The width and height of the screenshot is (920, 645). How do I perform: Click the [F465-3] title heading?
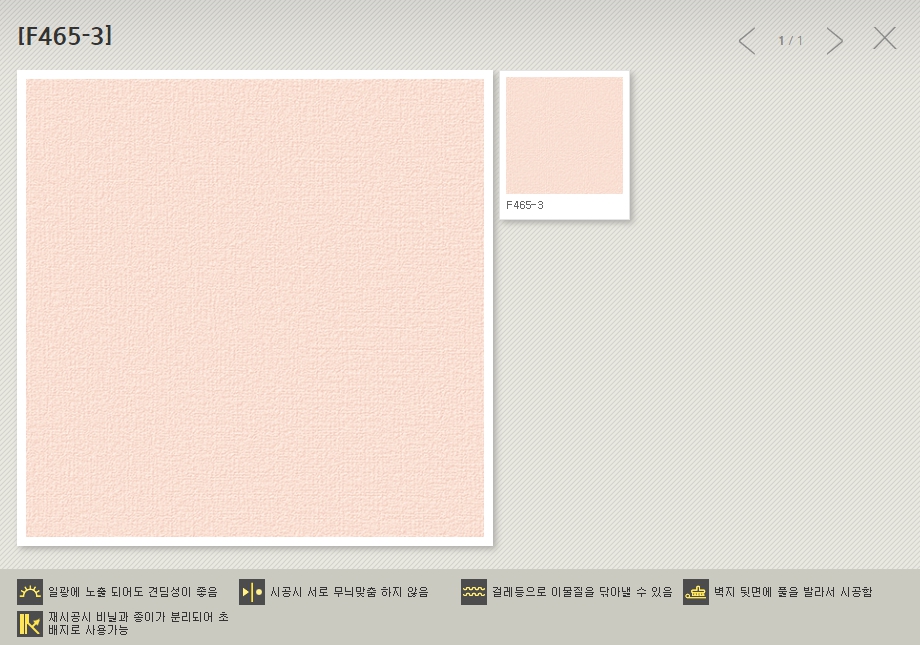[x=65, y=36]
